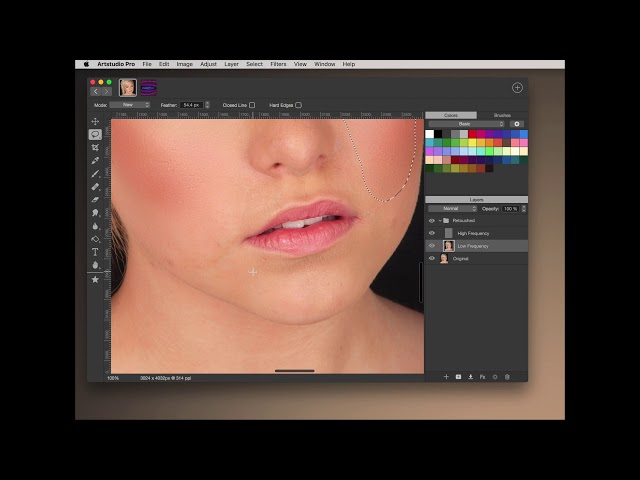Open the Image menu
The image size is (640, 480).
point(184,64)
